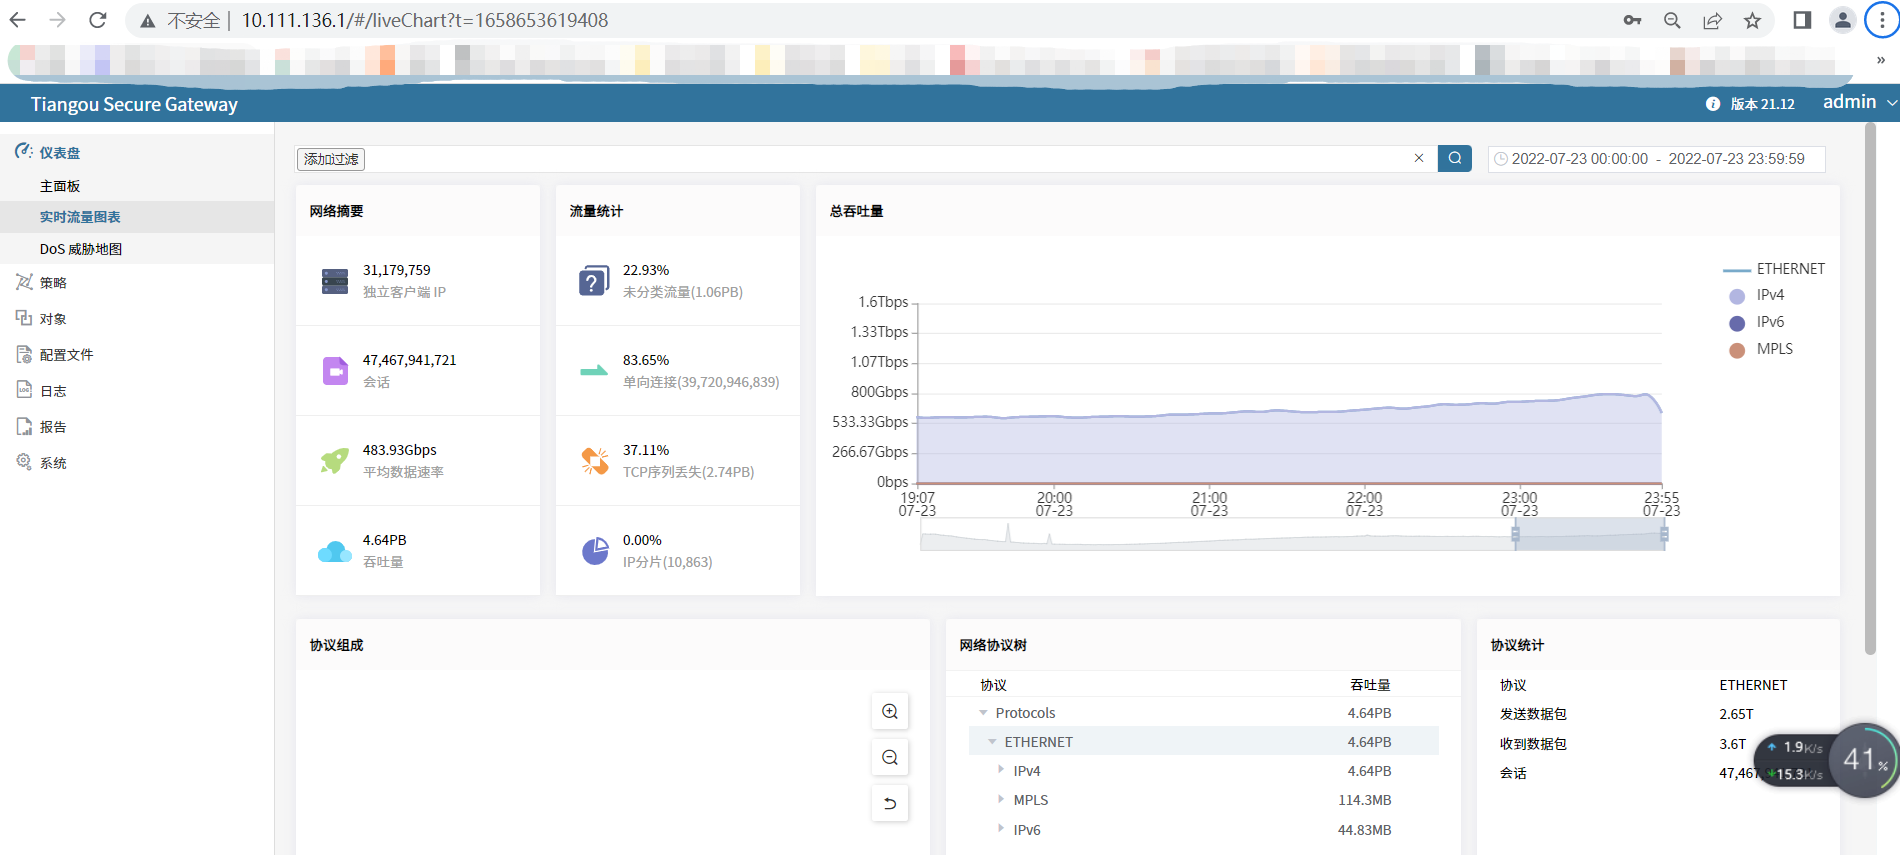Viewport: 1900px width, 855px height.
Task: Expand the MPLS protocol tree node
Action: click(1001, 800)
